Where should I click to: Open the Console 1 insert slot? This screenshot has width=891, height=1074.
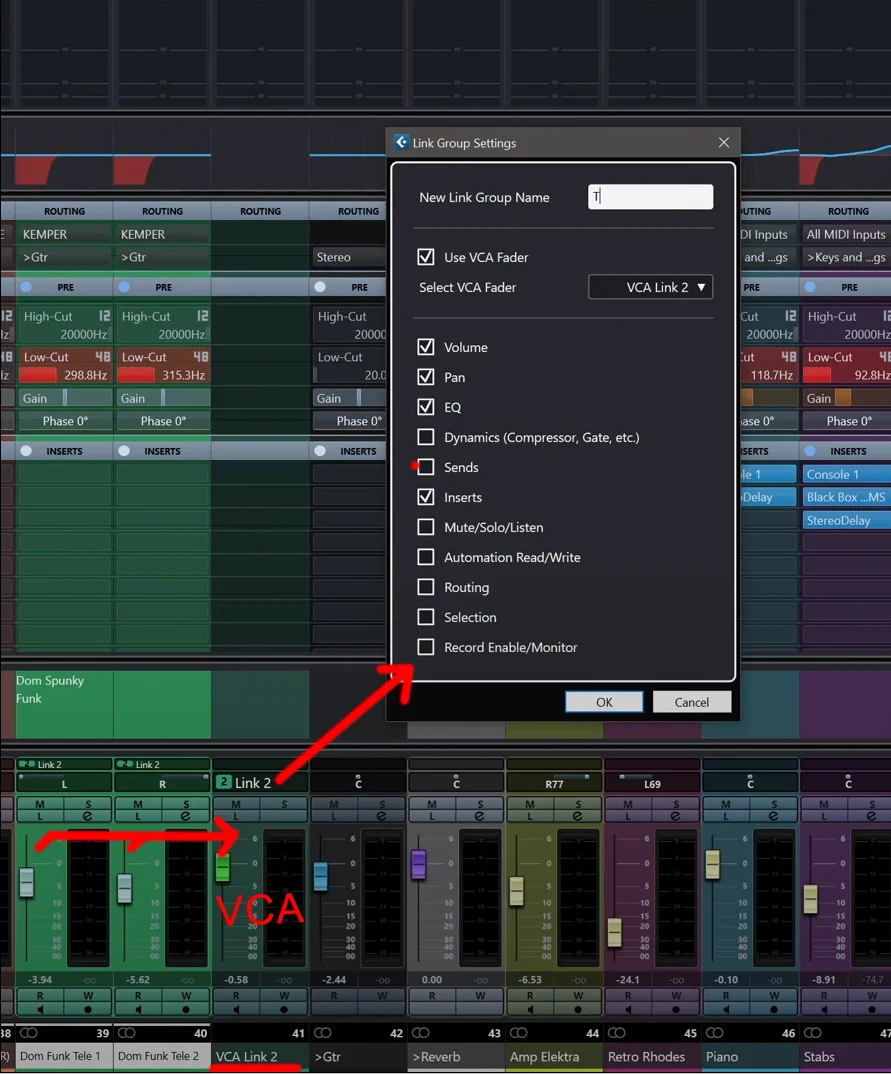pos(846,474)
